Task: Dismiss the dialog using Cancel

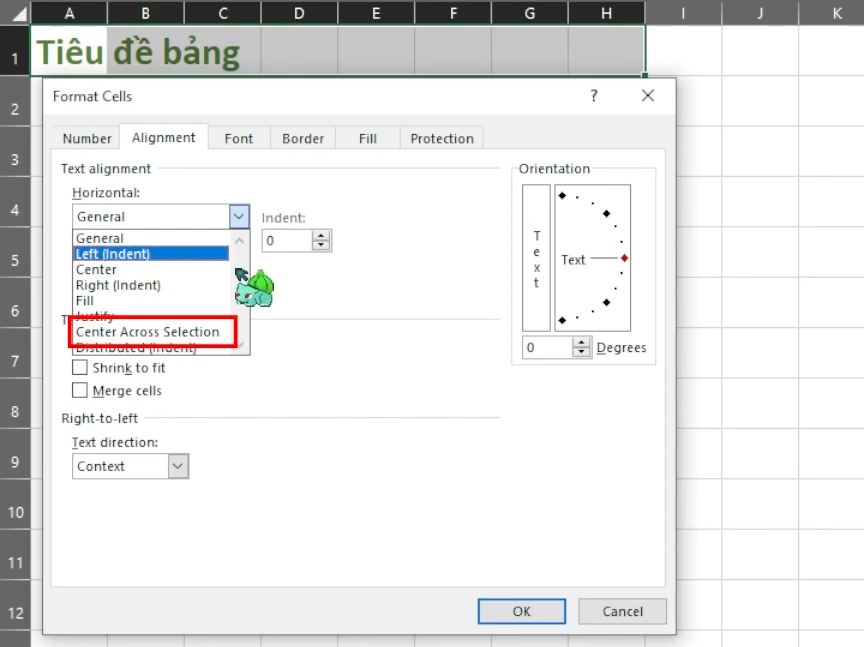Action: 622,611
